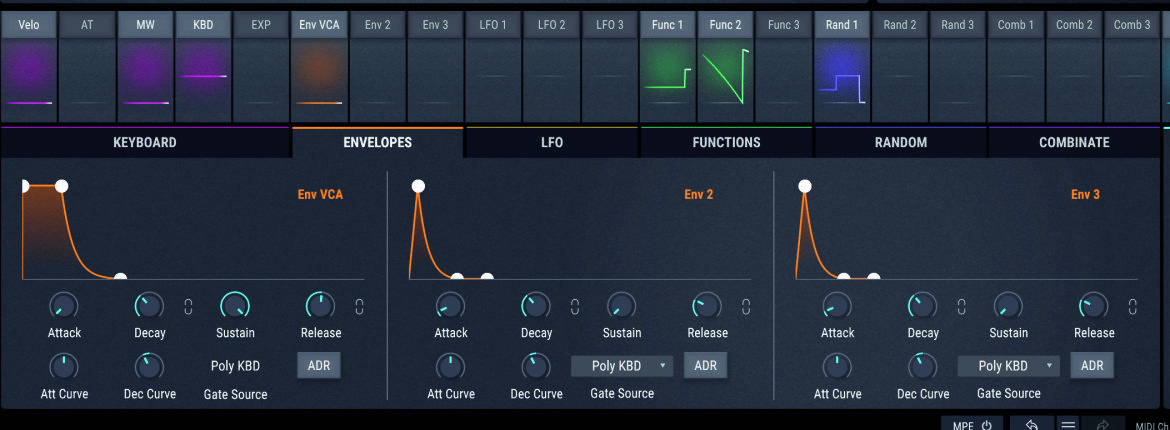The height and width of the screenshot is (430, 1170).
Task: Open the edit history list icon
Action: 1068,425
